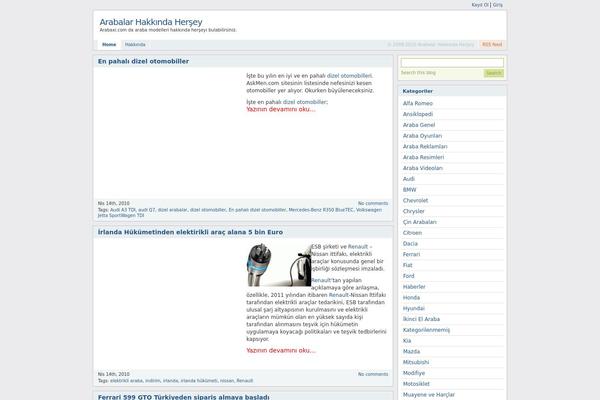Open the İkinci El Araba category

[421, 319]
